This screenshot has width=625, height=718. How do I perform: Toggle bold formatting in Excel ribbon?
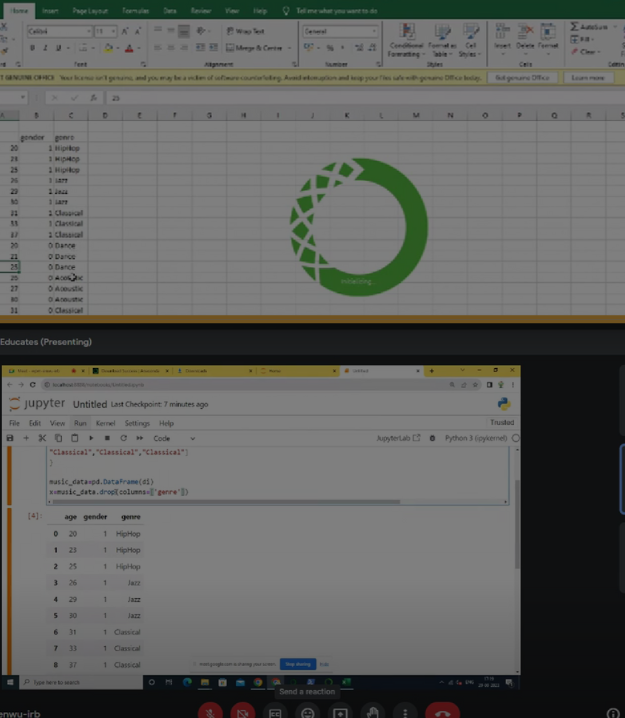[32, 48]
